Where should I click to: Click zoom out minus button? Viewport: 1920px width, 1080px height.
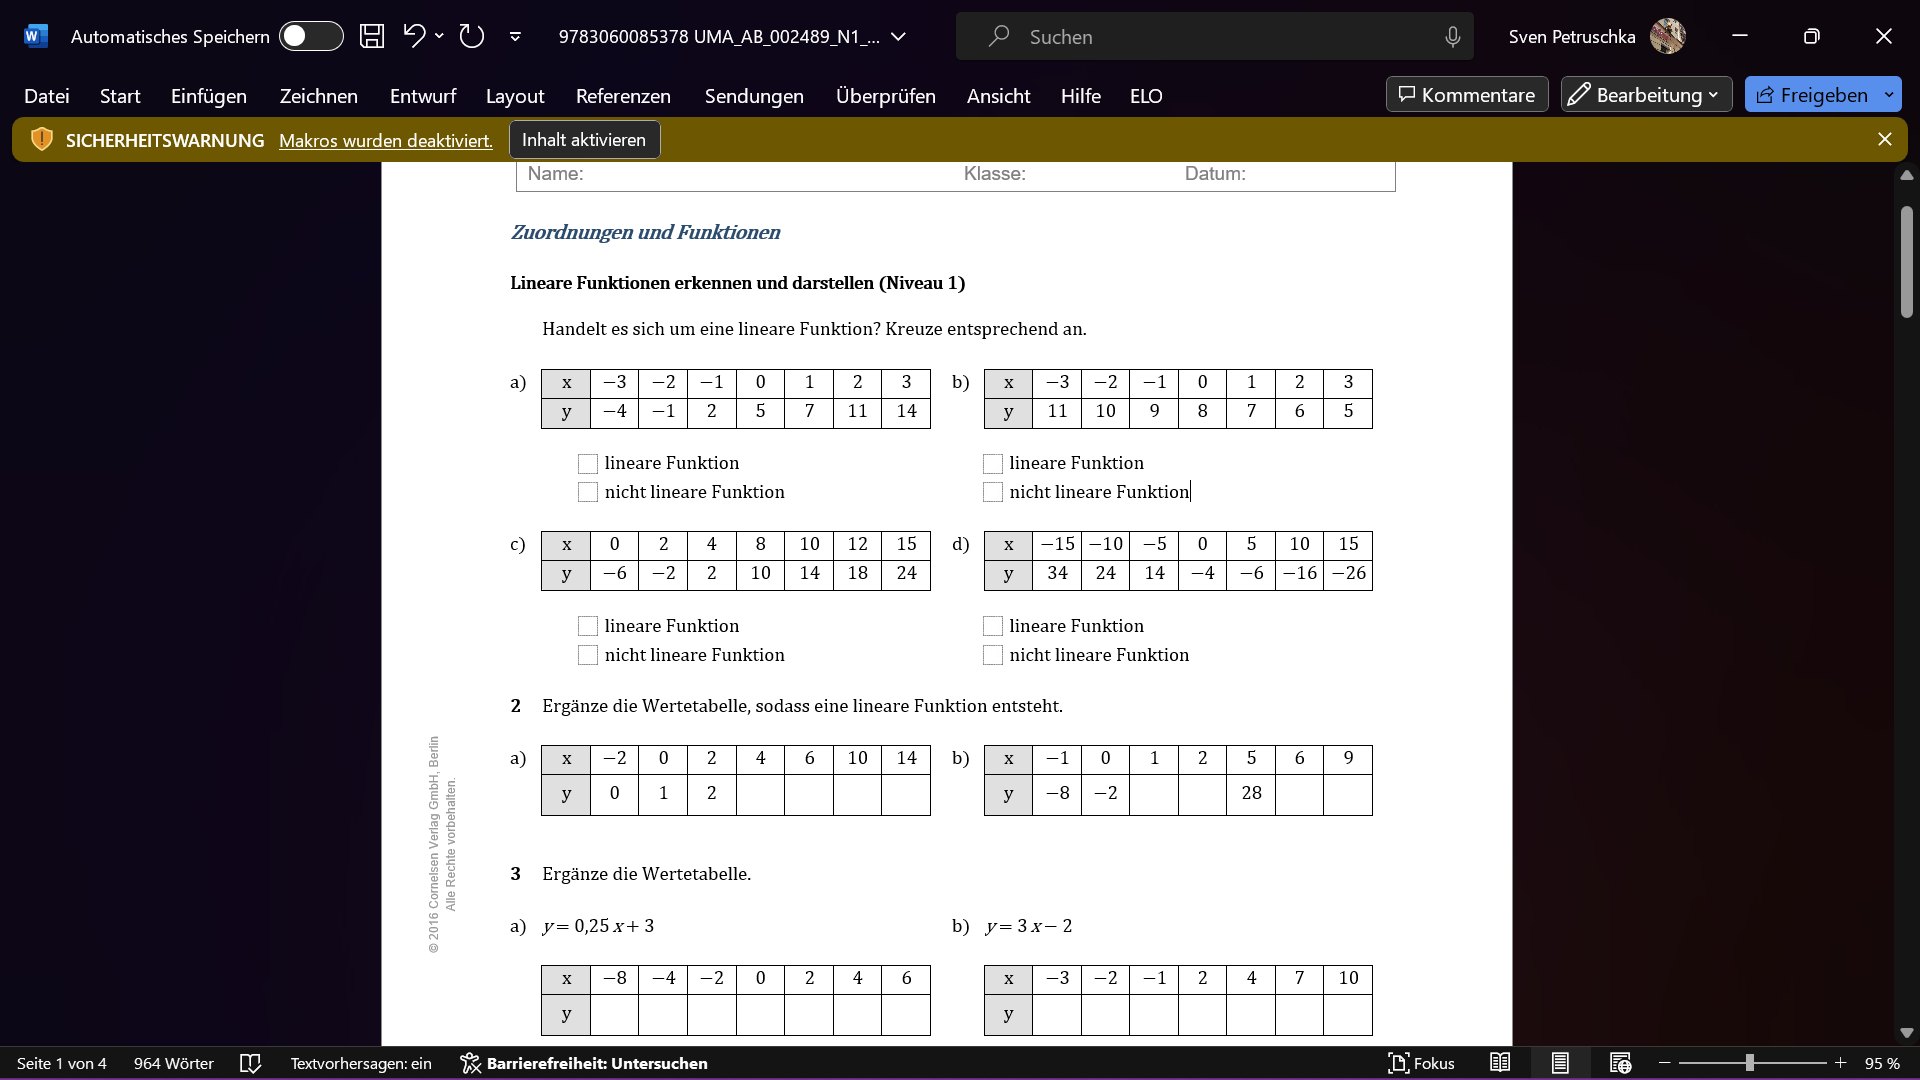coord(1665,1063)
